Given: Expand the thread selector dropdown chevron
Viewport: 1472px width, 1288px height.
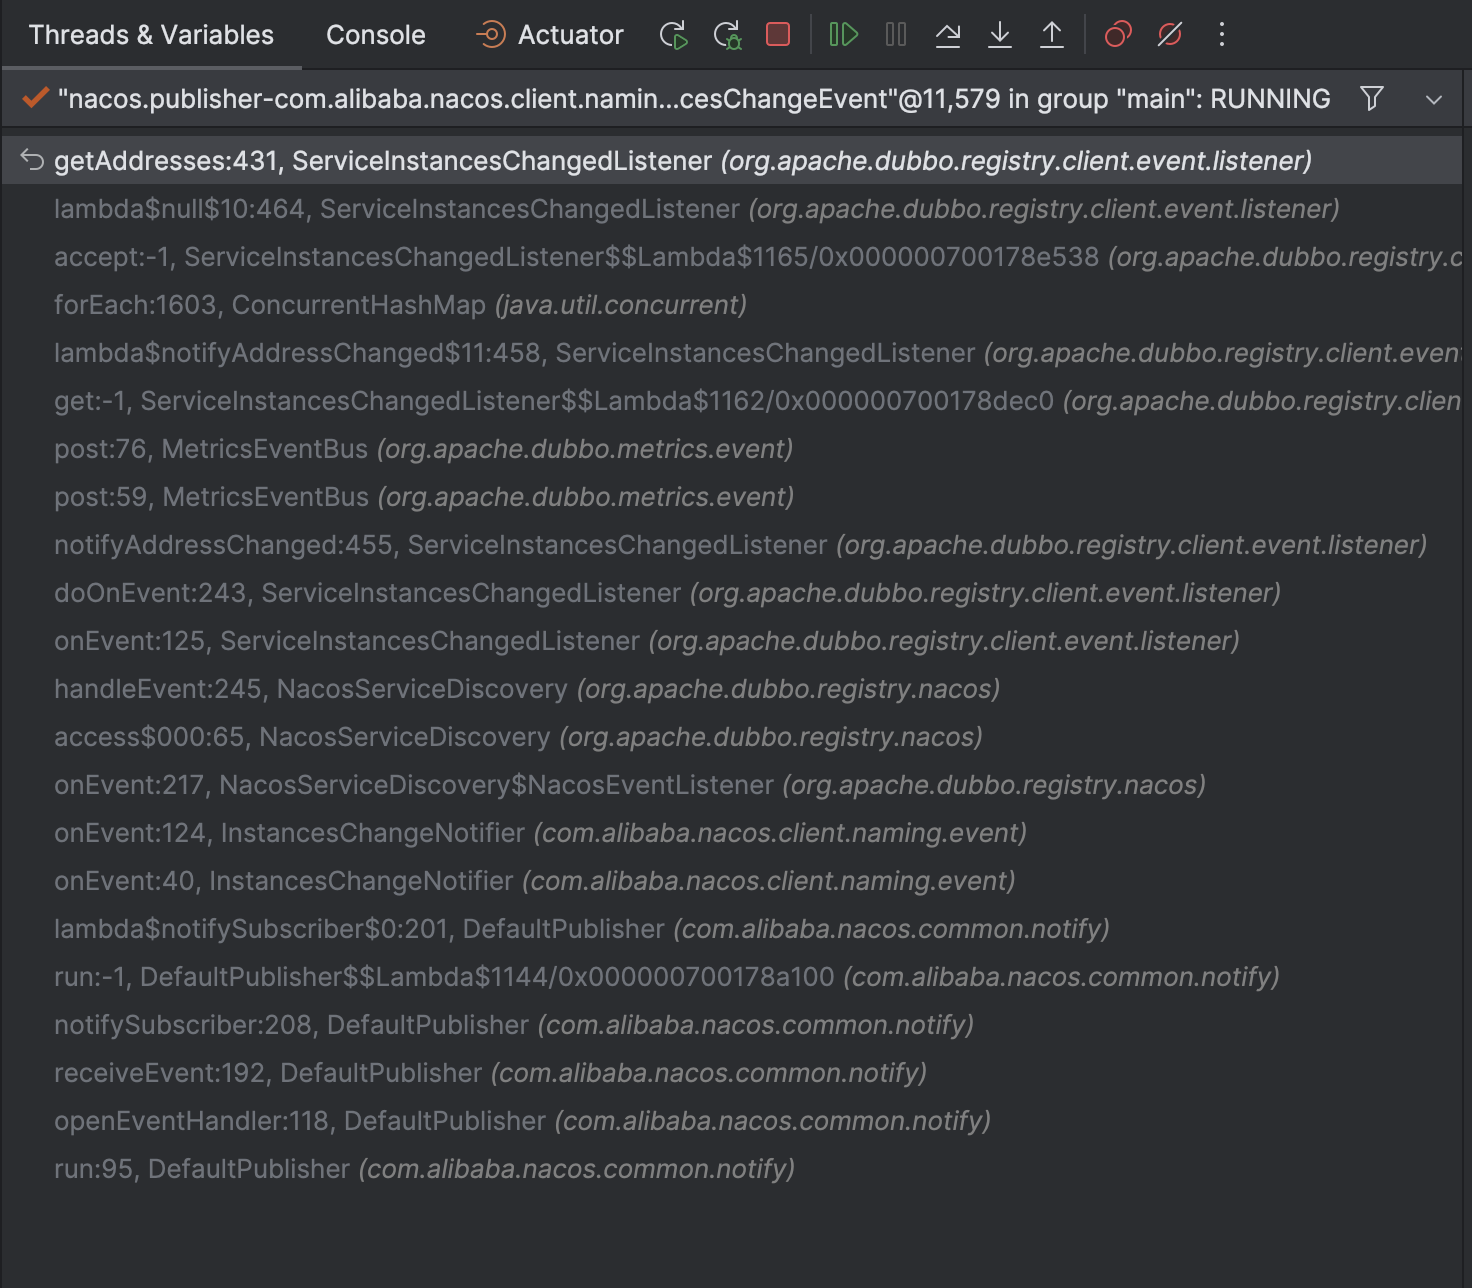Looking at the screenshot, I should point(1434,99).
